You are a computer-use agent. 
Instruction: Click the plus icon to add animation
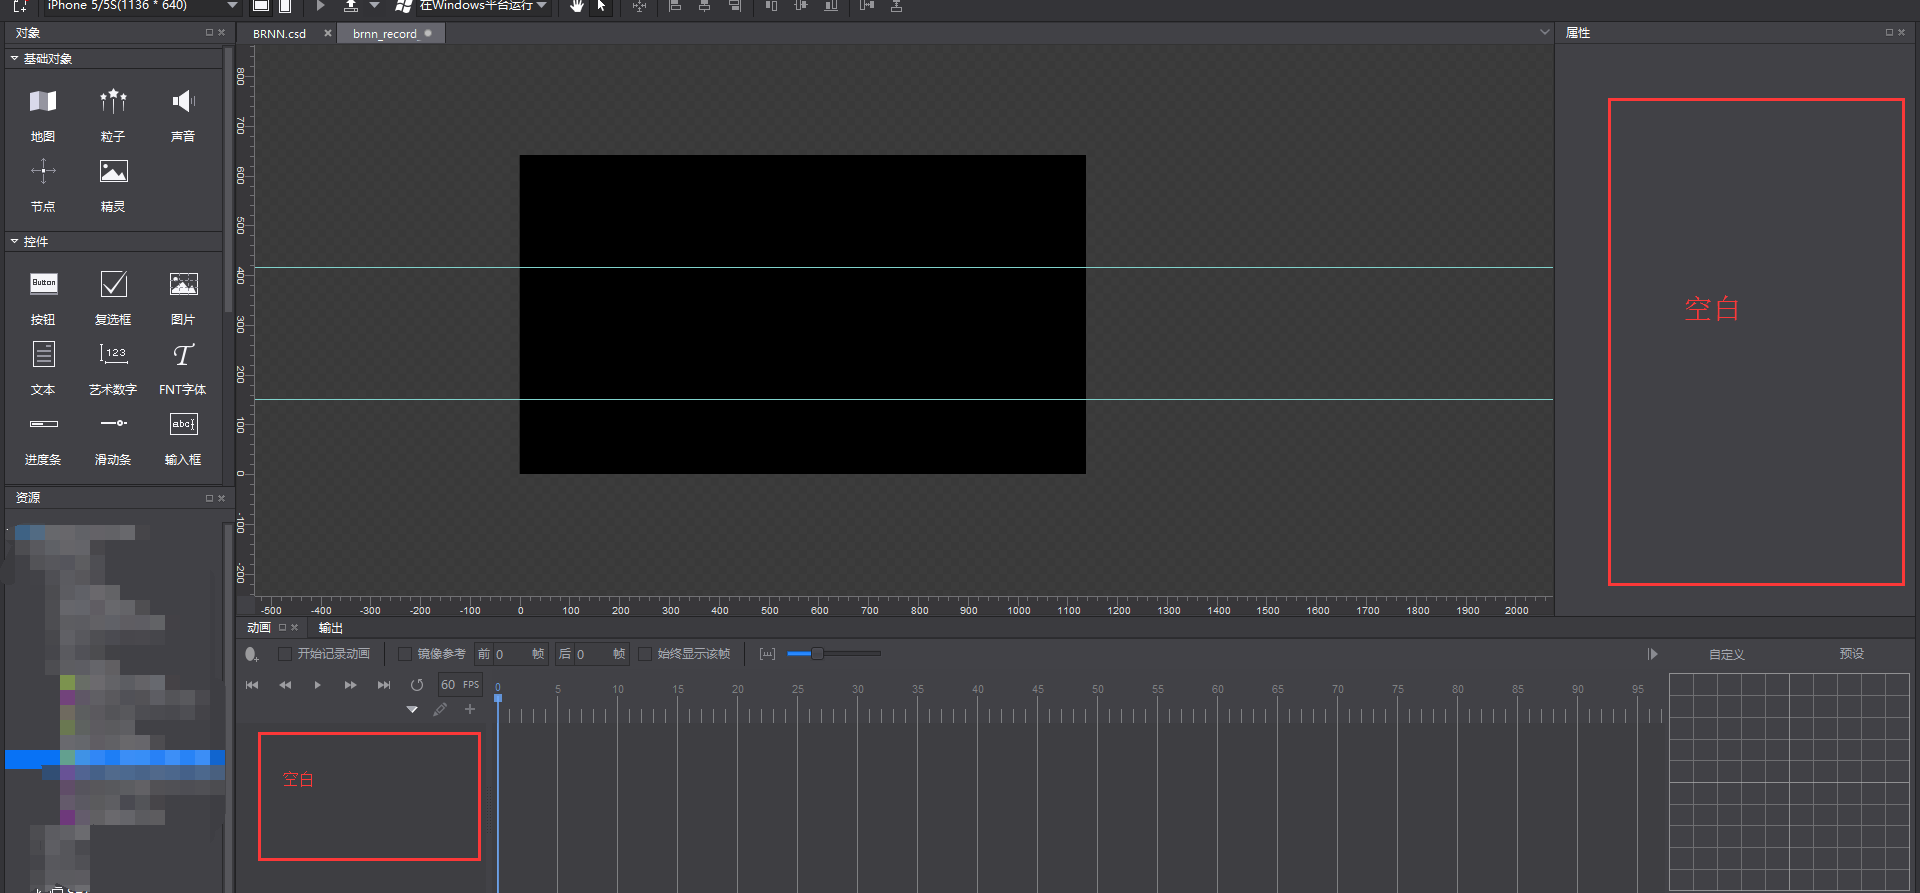(470, 709)
